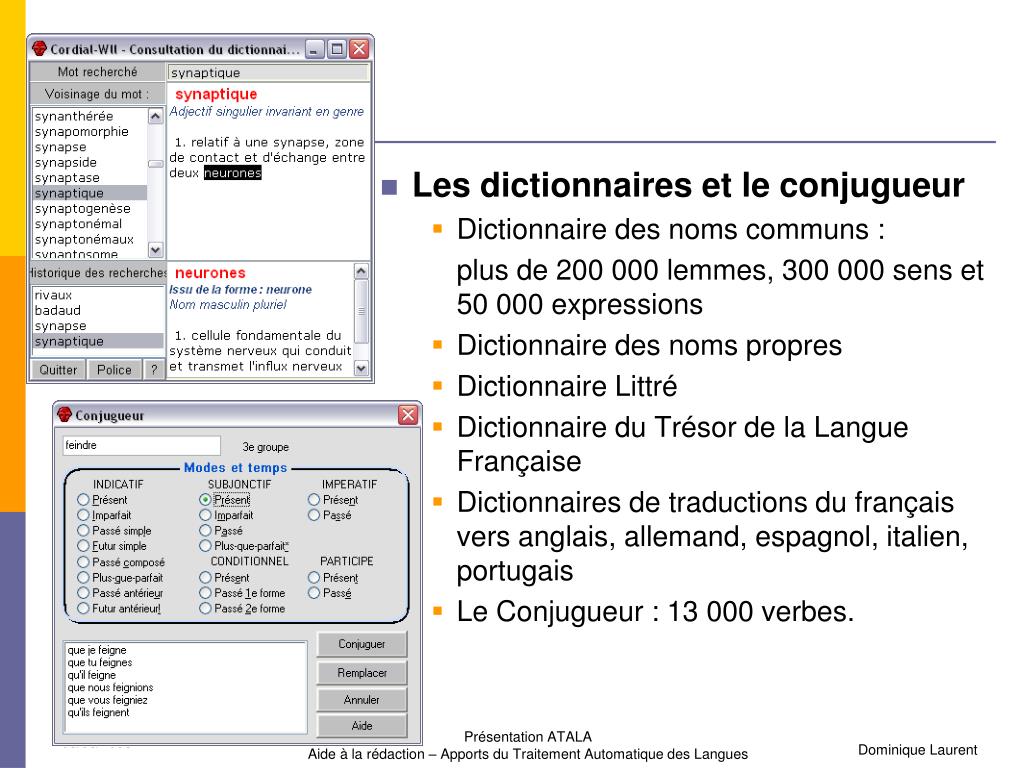Select synaptonémaux in the neighbor list
Viewport: 1024px width, 768px height.
84,240
